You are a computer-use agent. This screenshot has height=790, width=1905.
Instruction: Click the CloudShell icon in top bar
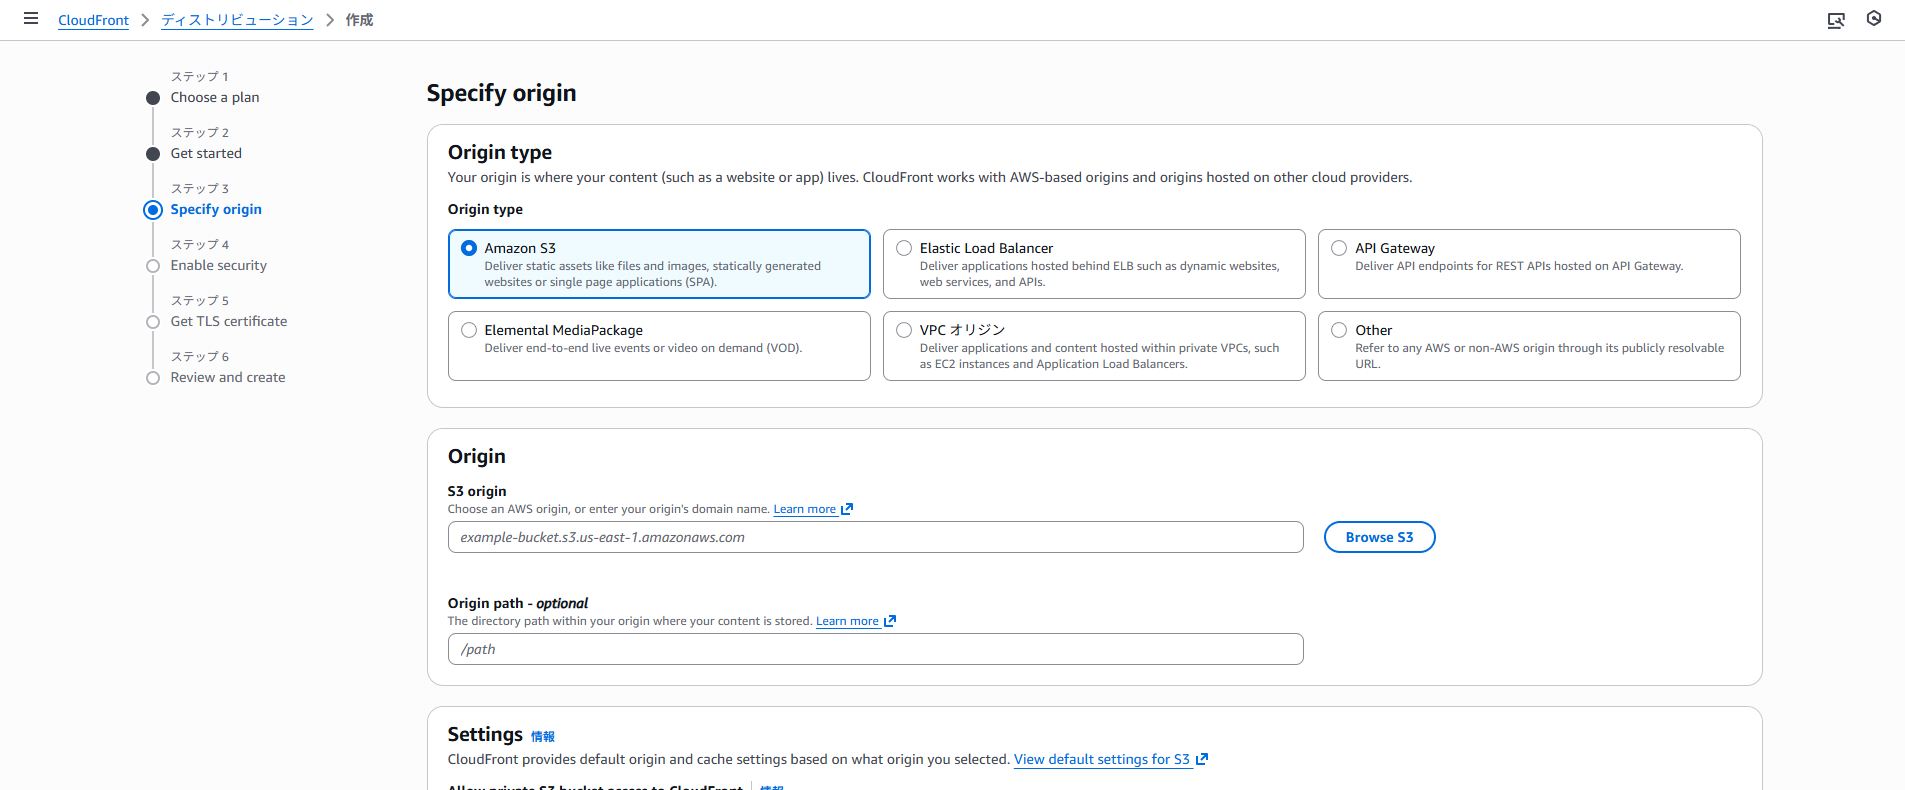[1835, 20]
